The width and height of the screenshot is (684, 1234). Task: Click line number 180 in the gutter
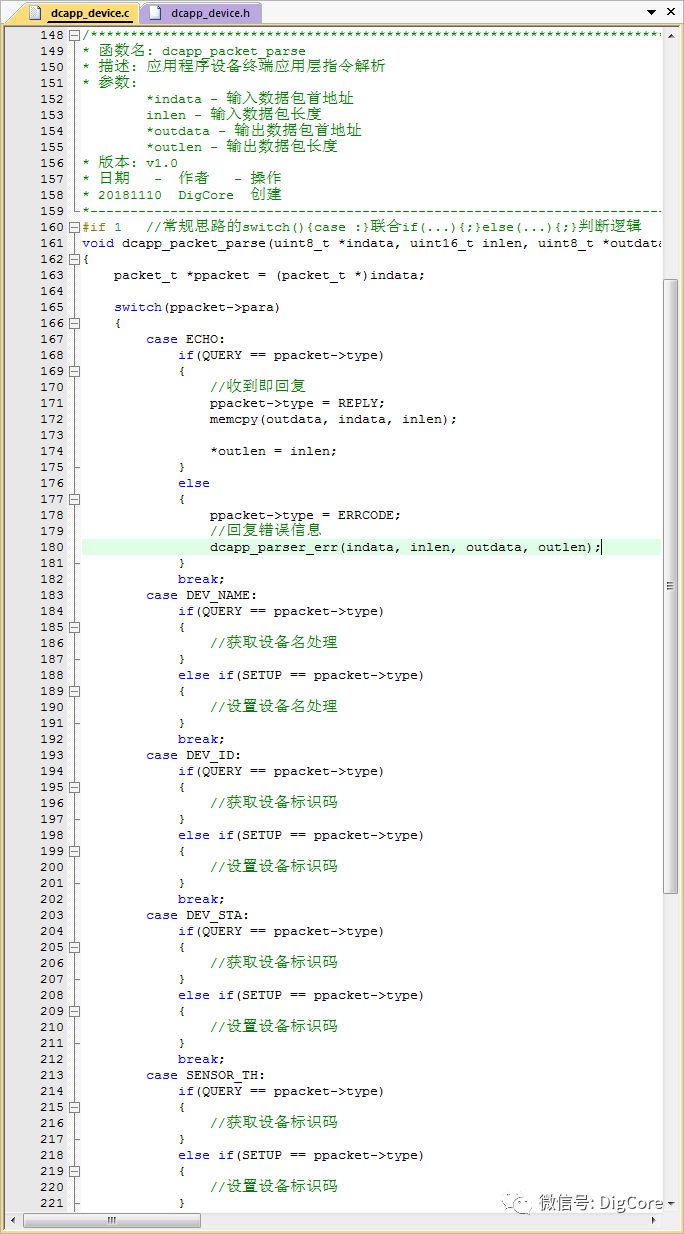coord(51,547)
